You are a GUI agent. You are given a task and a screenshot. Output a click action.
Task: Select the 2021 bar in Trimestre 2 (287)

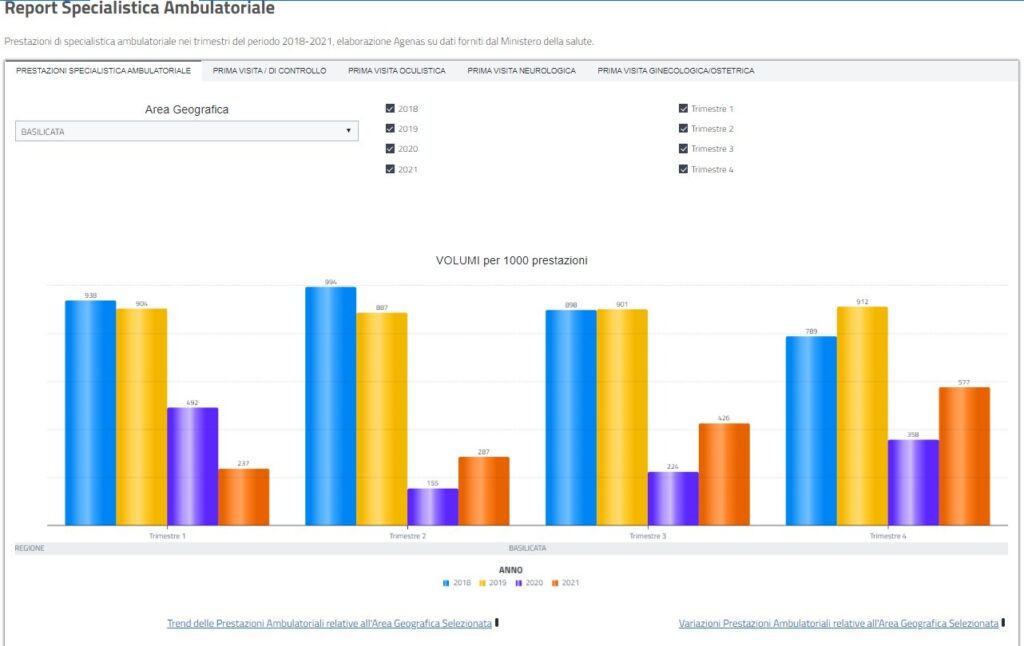(x=484, y=491)
